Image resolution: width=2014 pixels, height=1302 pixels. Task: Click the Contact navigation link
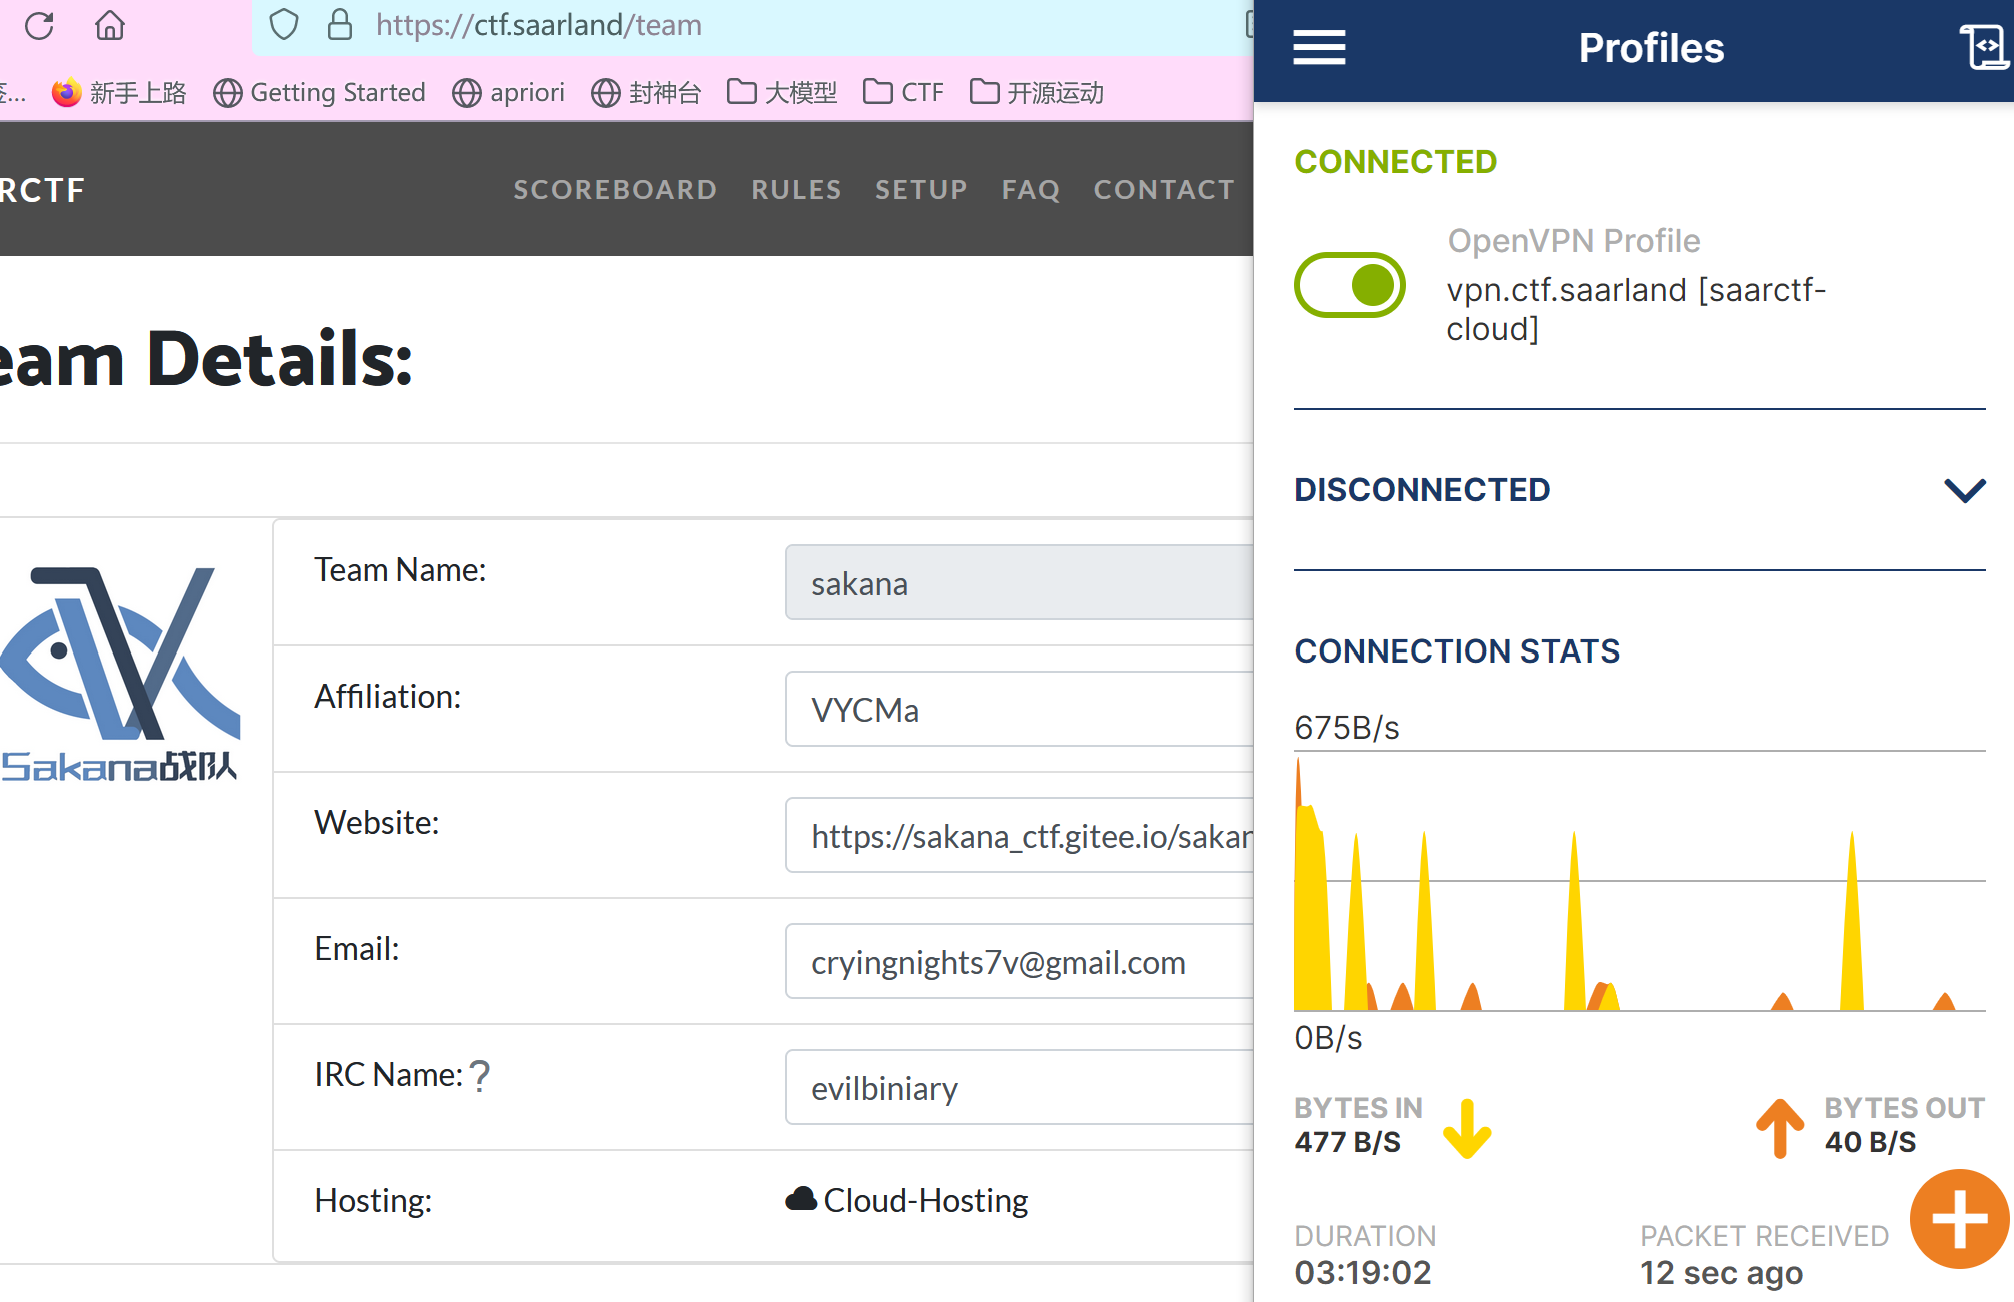pos(1164,190)
